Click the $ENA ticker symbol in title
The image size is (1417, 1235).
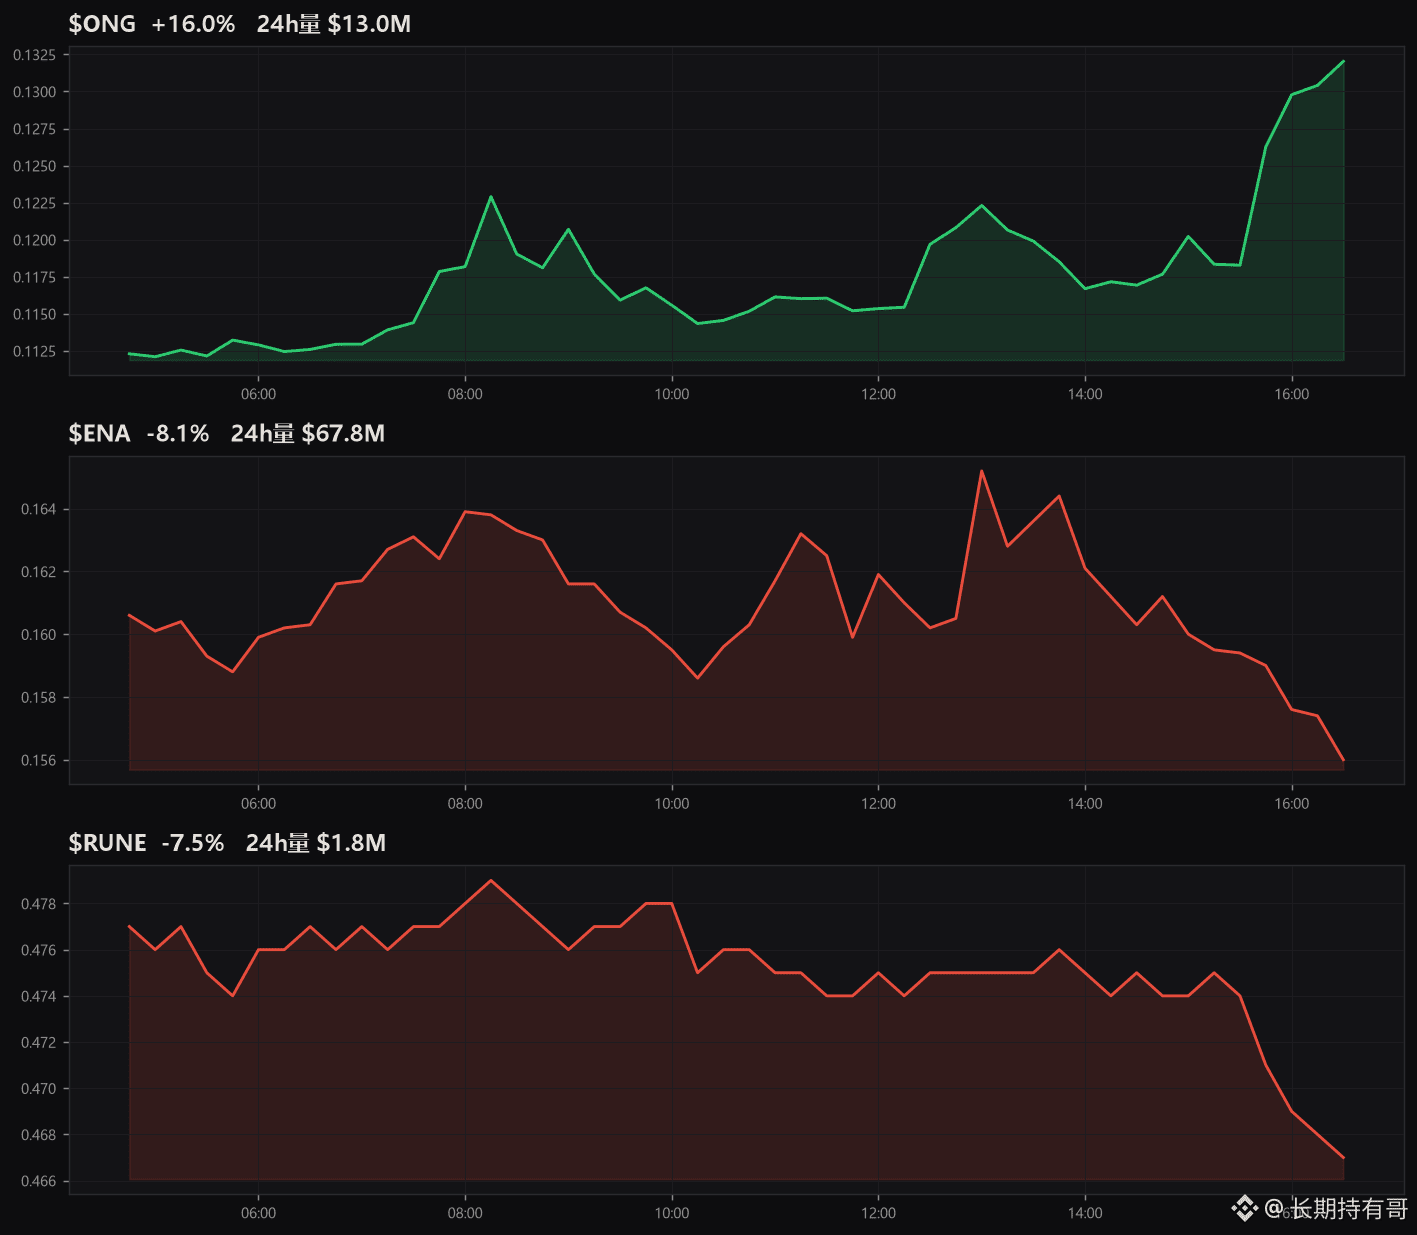(x=100, y=433)
